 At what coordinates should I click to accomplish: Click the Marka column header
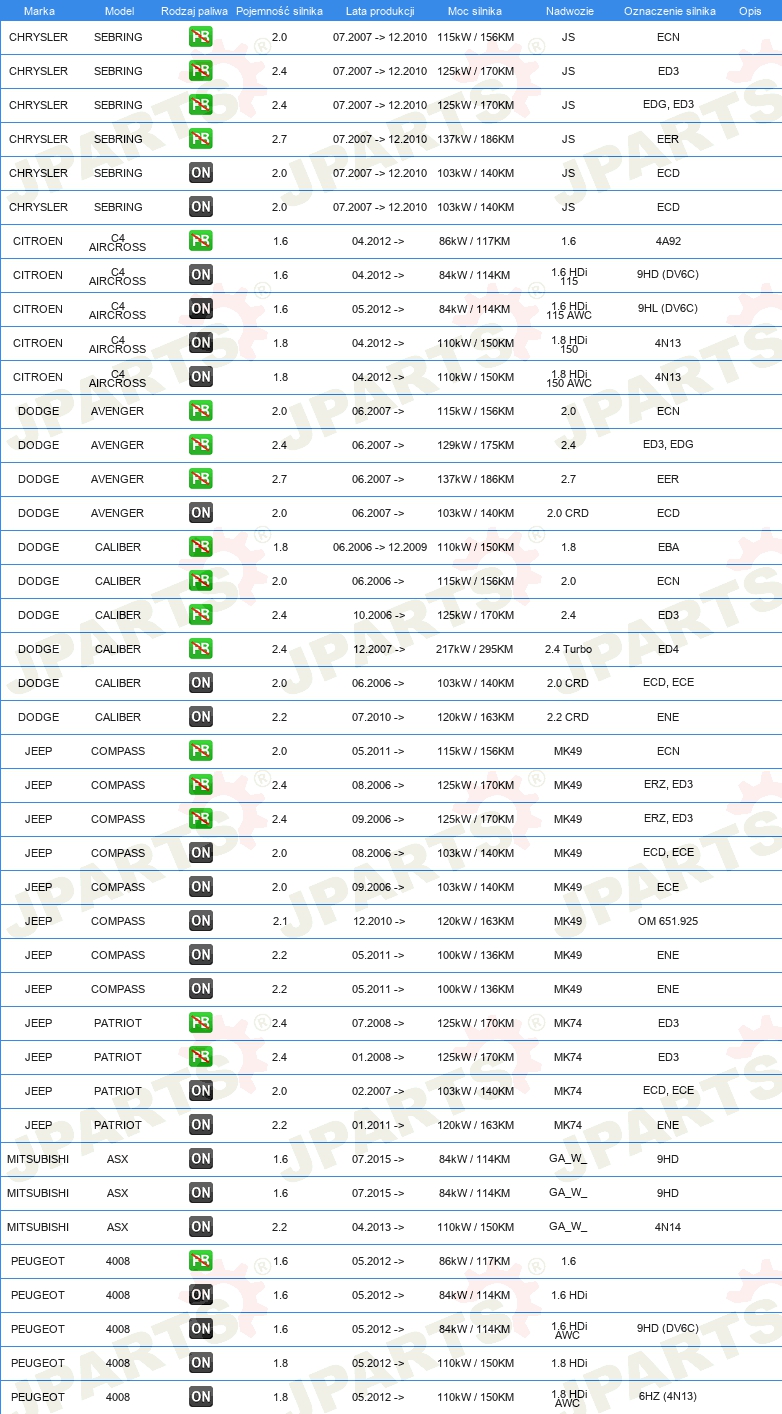pos(39,11)
